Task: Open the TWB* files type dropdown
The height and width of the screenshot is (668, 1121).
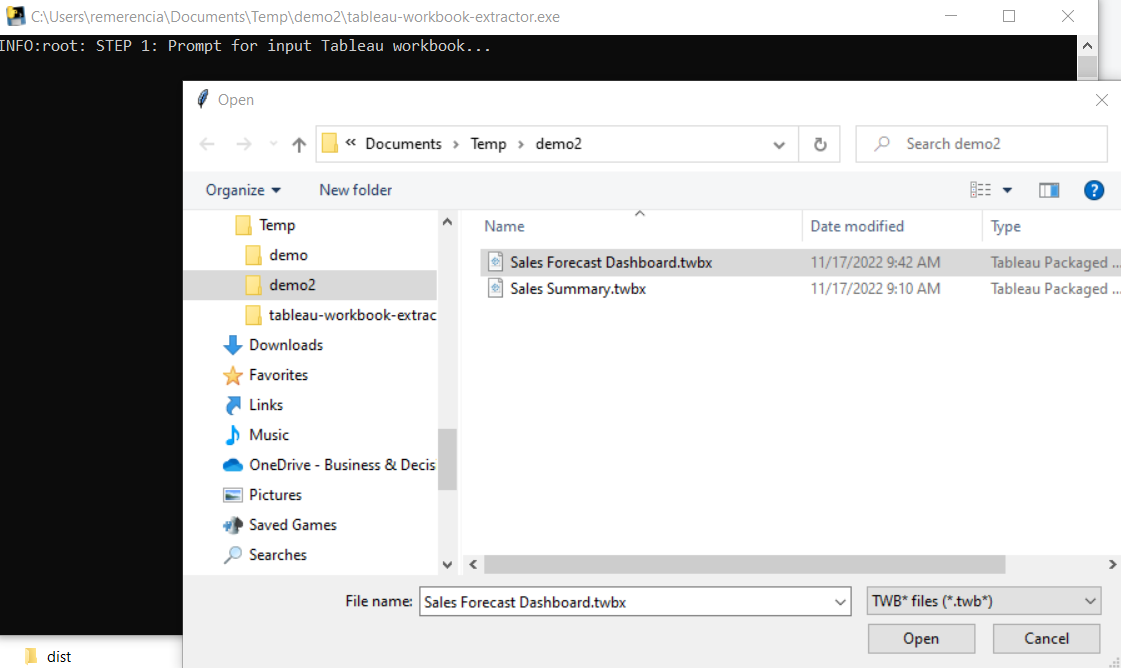Action: tap(983, 601)
